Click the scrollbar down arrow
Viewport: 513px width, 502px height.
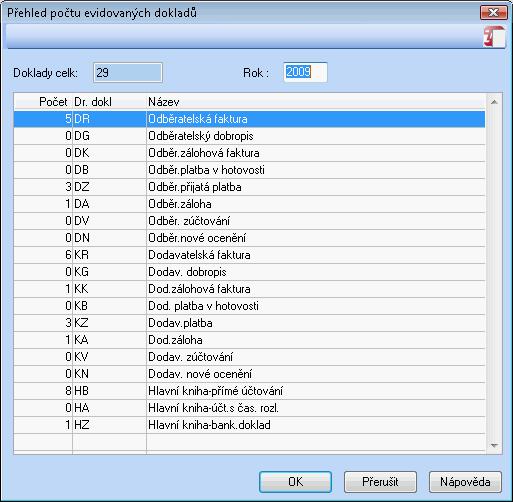pyautogui.click(x=494, y=446)
